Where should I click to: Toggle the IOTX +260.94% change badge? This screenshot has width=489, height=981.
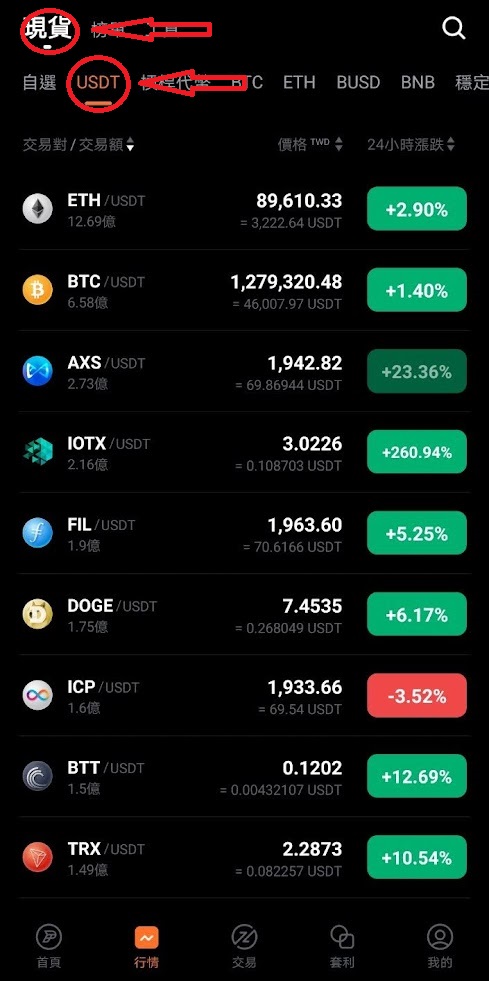[416, 452]
